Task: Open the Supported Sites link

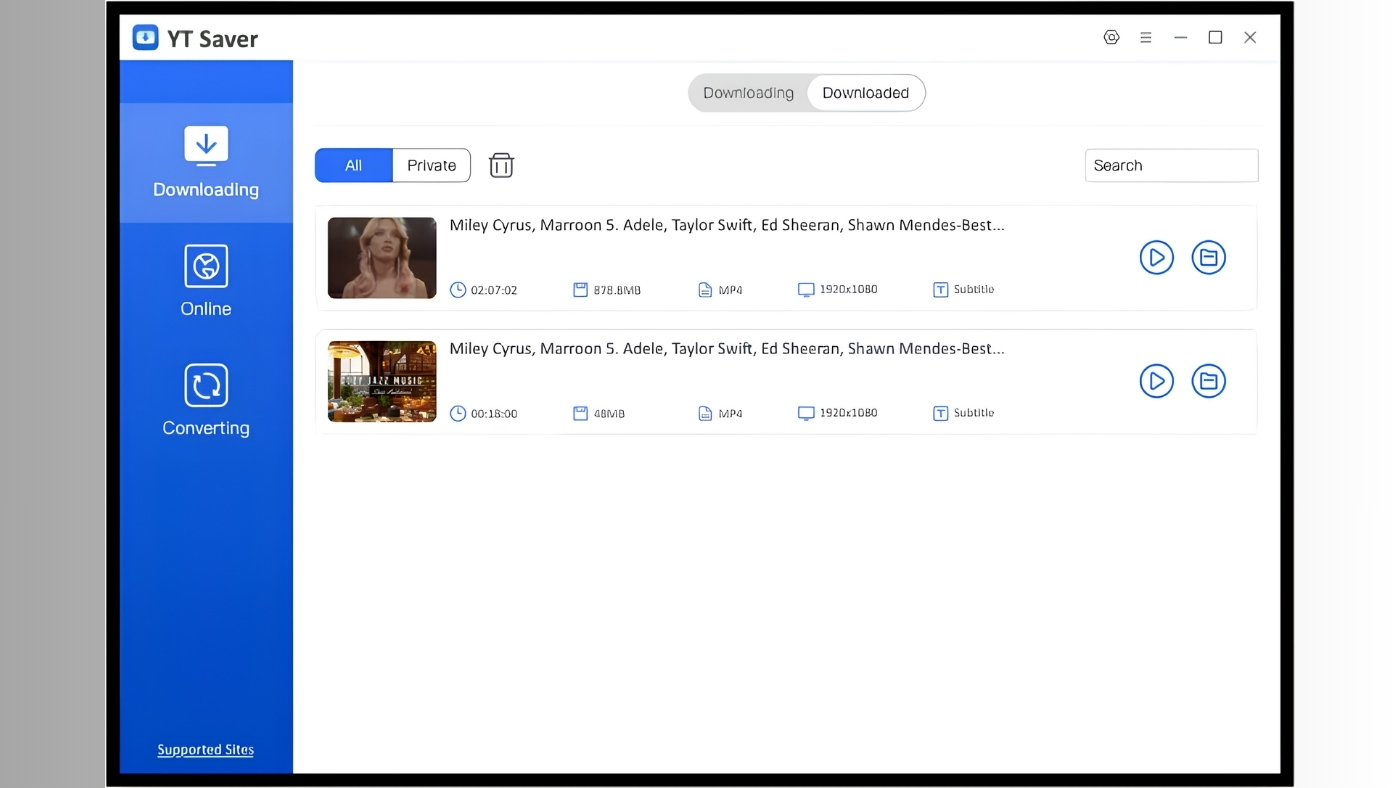Action: pyautogui.click(x=206, y=750)
